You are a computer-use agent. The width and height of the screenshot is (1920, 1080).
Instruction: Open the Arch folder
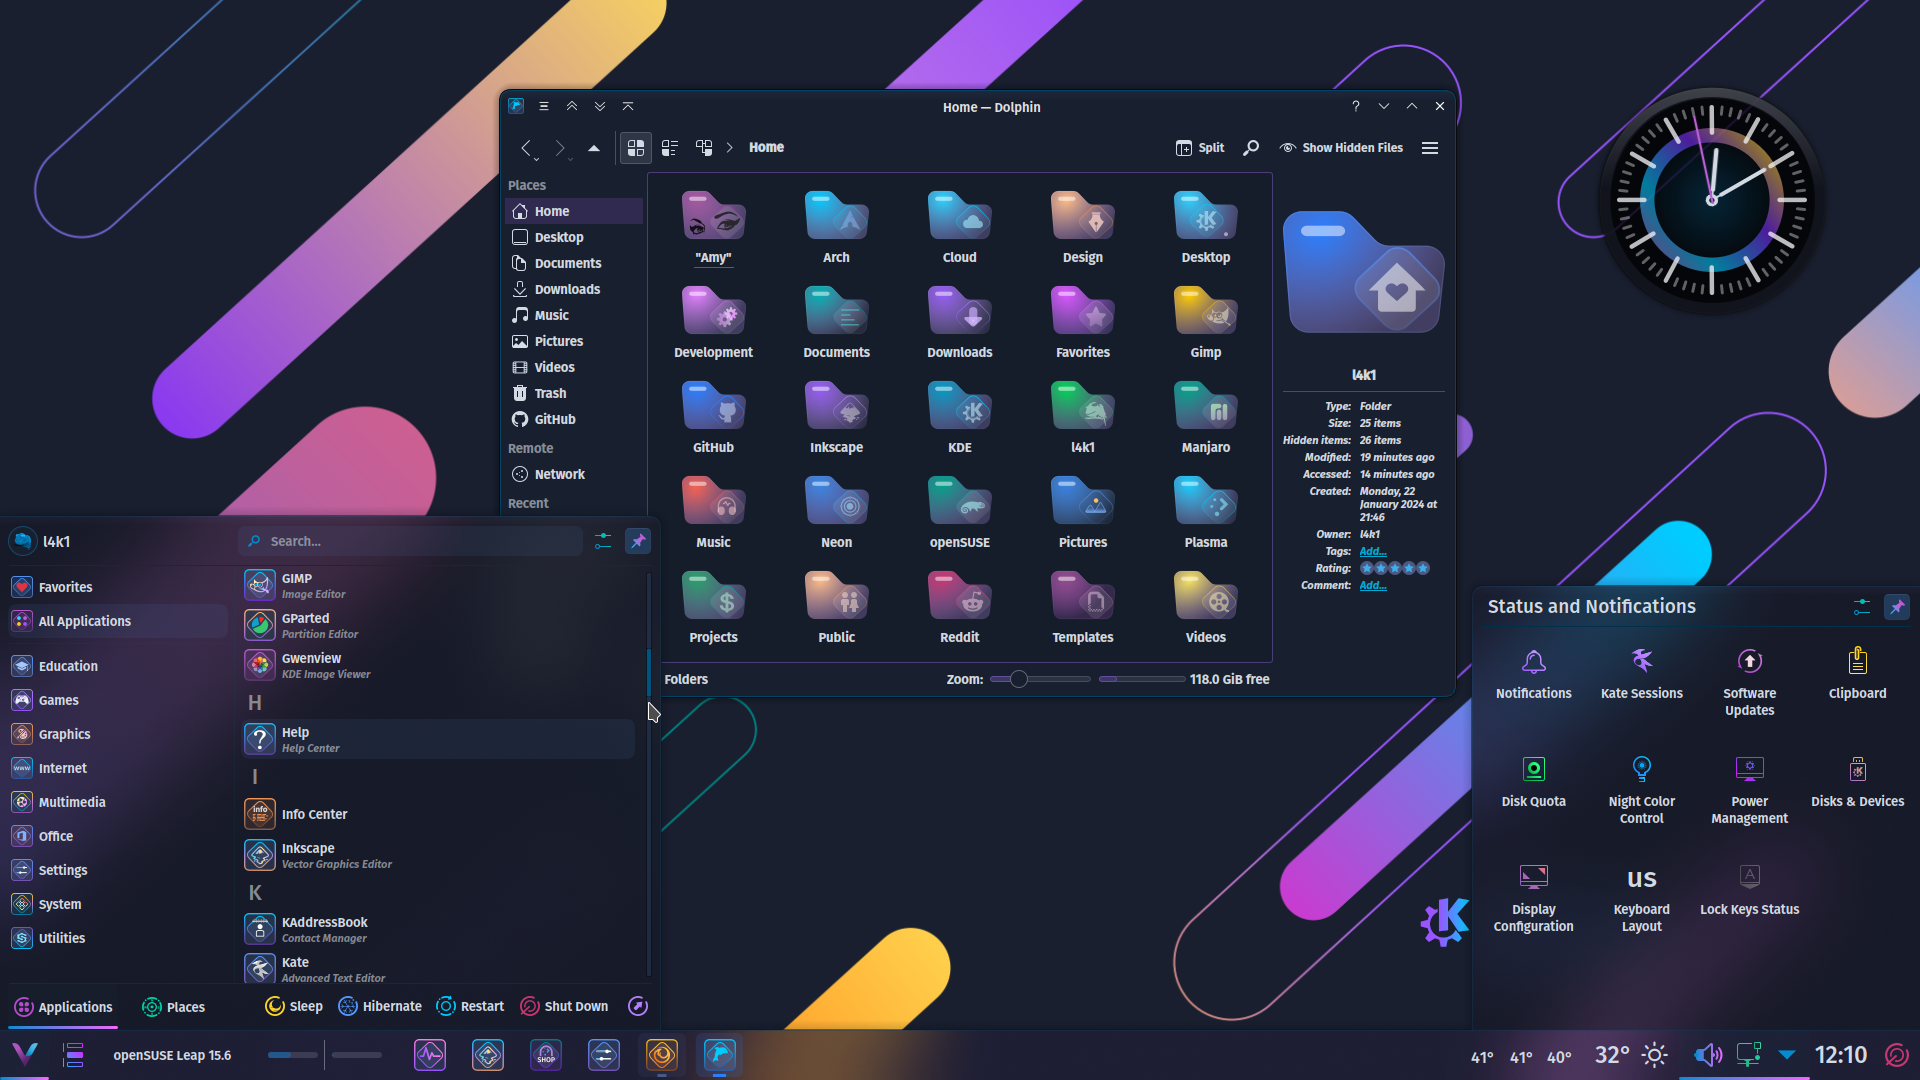click(836, 227)
